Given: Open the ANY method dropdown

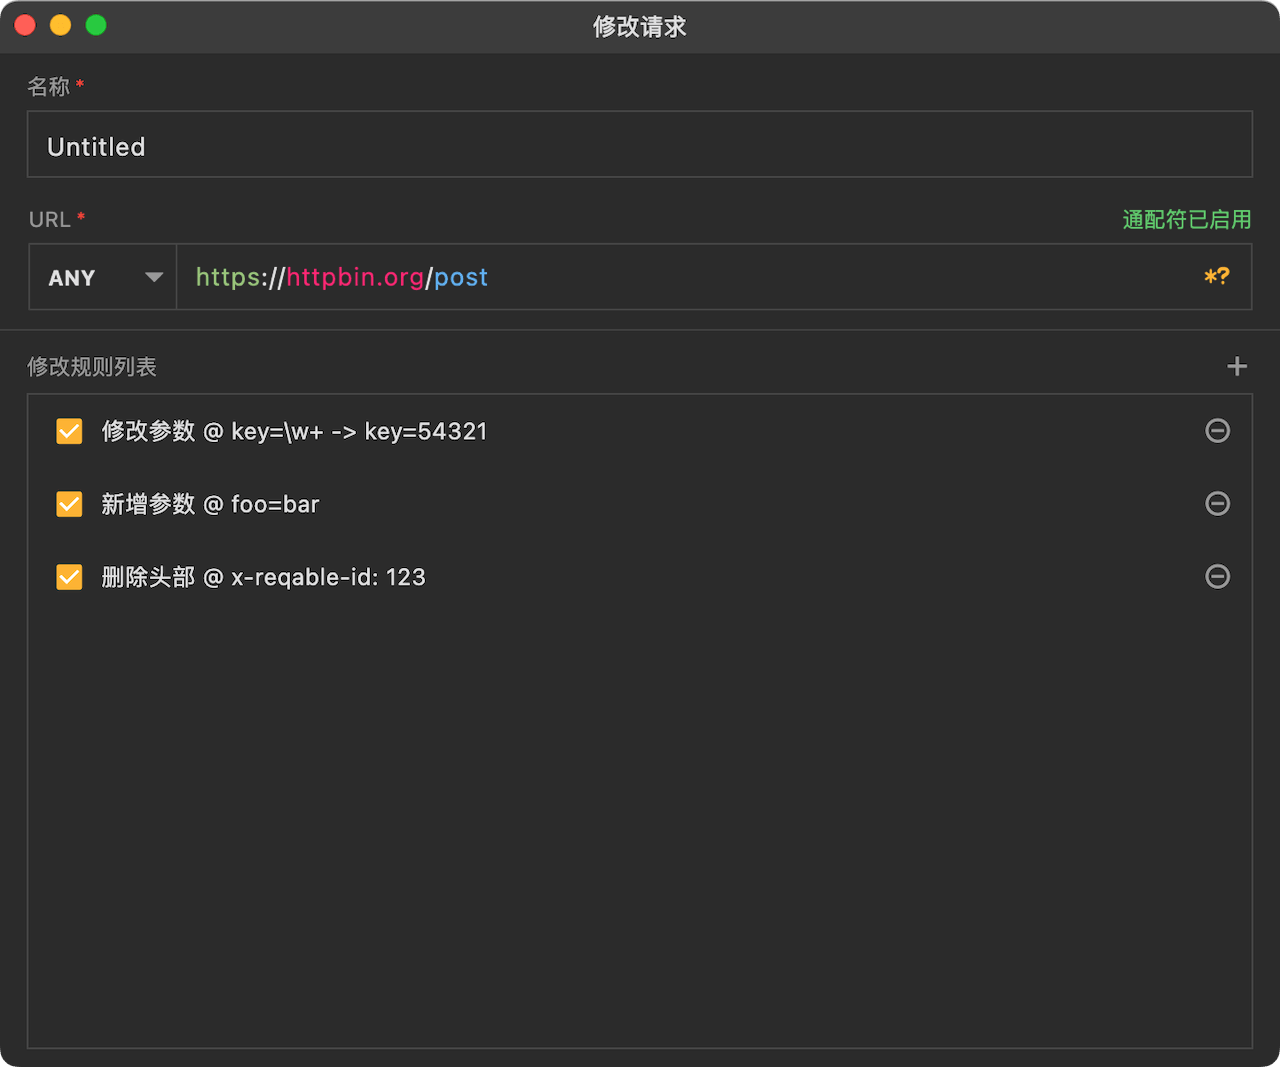Looking at the screenshot, I should pyautogui.click(x=103, y=277).
